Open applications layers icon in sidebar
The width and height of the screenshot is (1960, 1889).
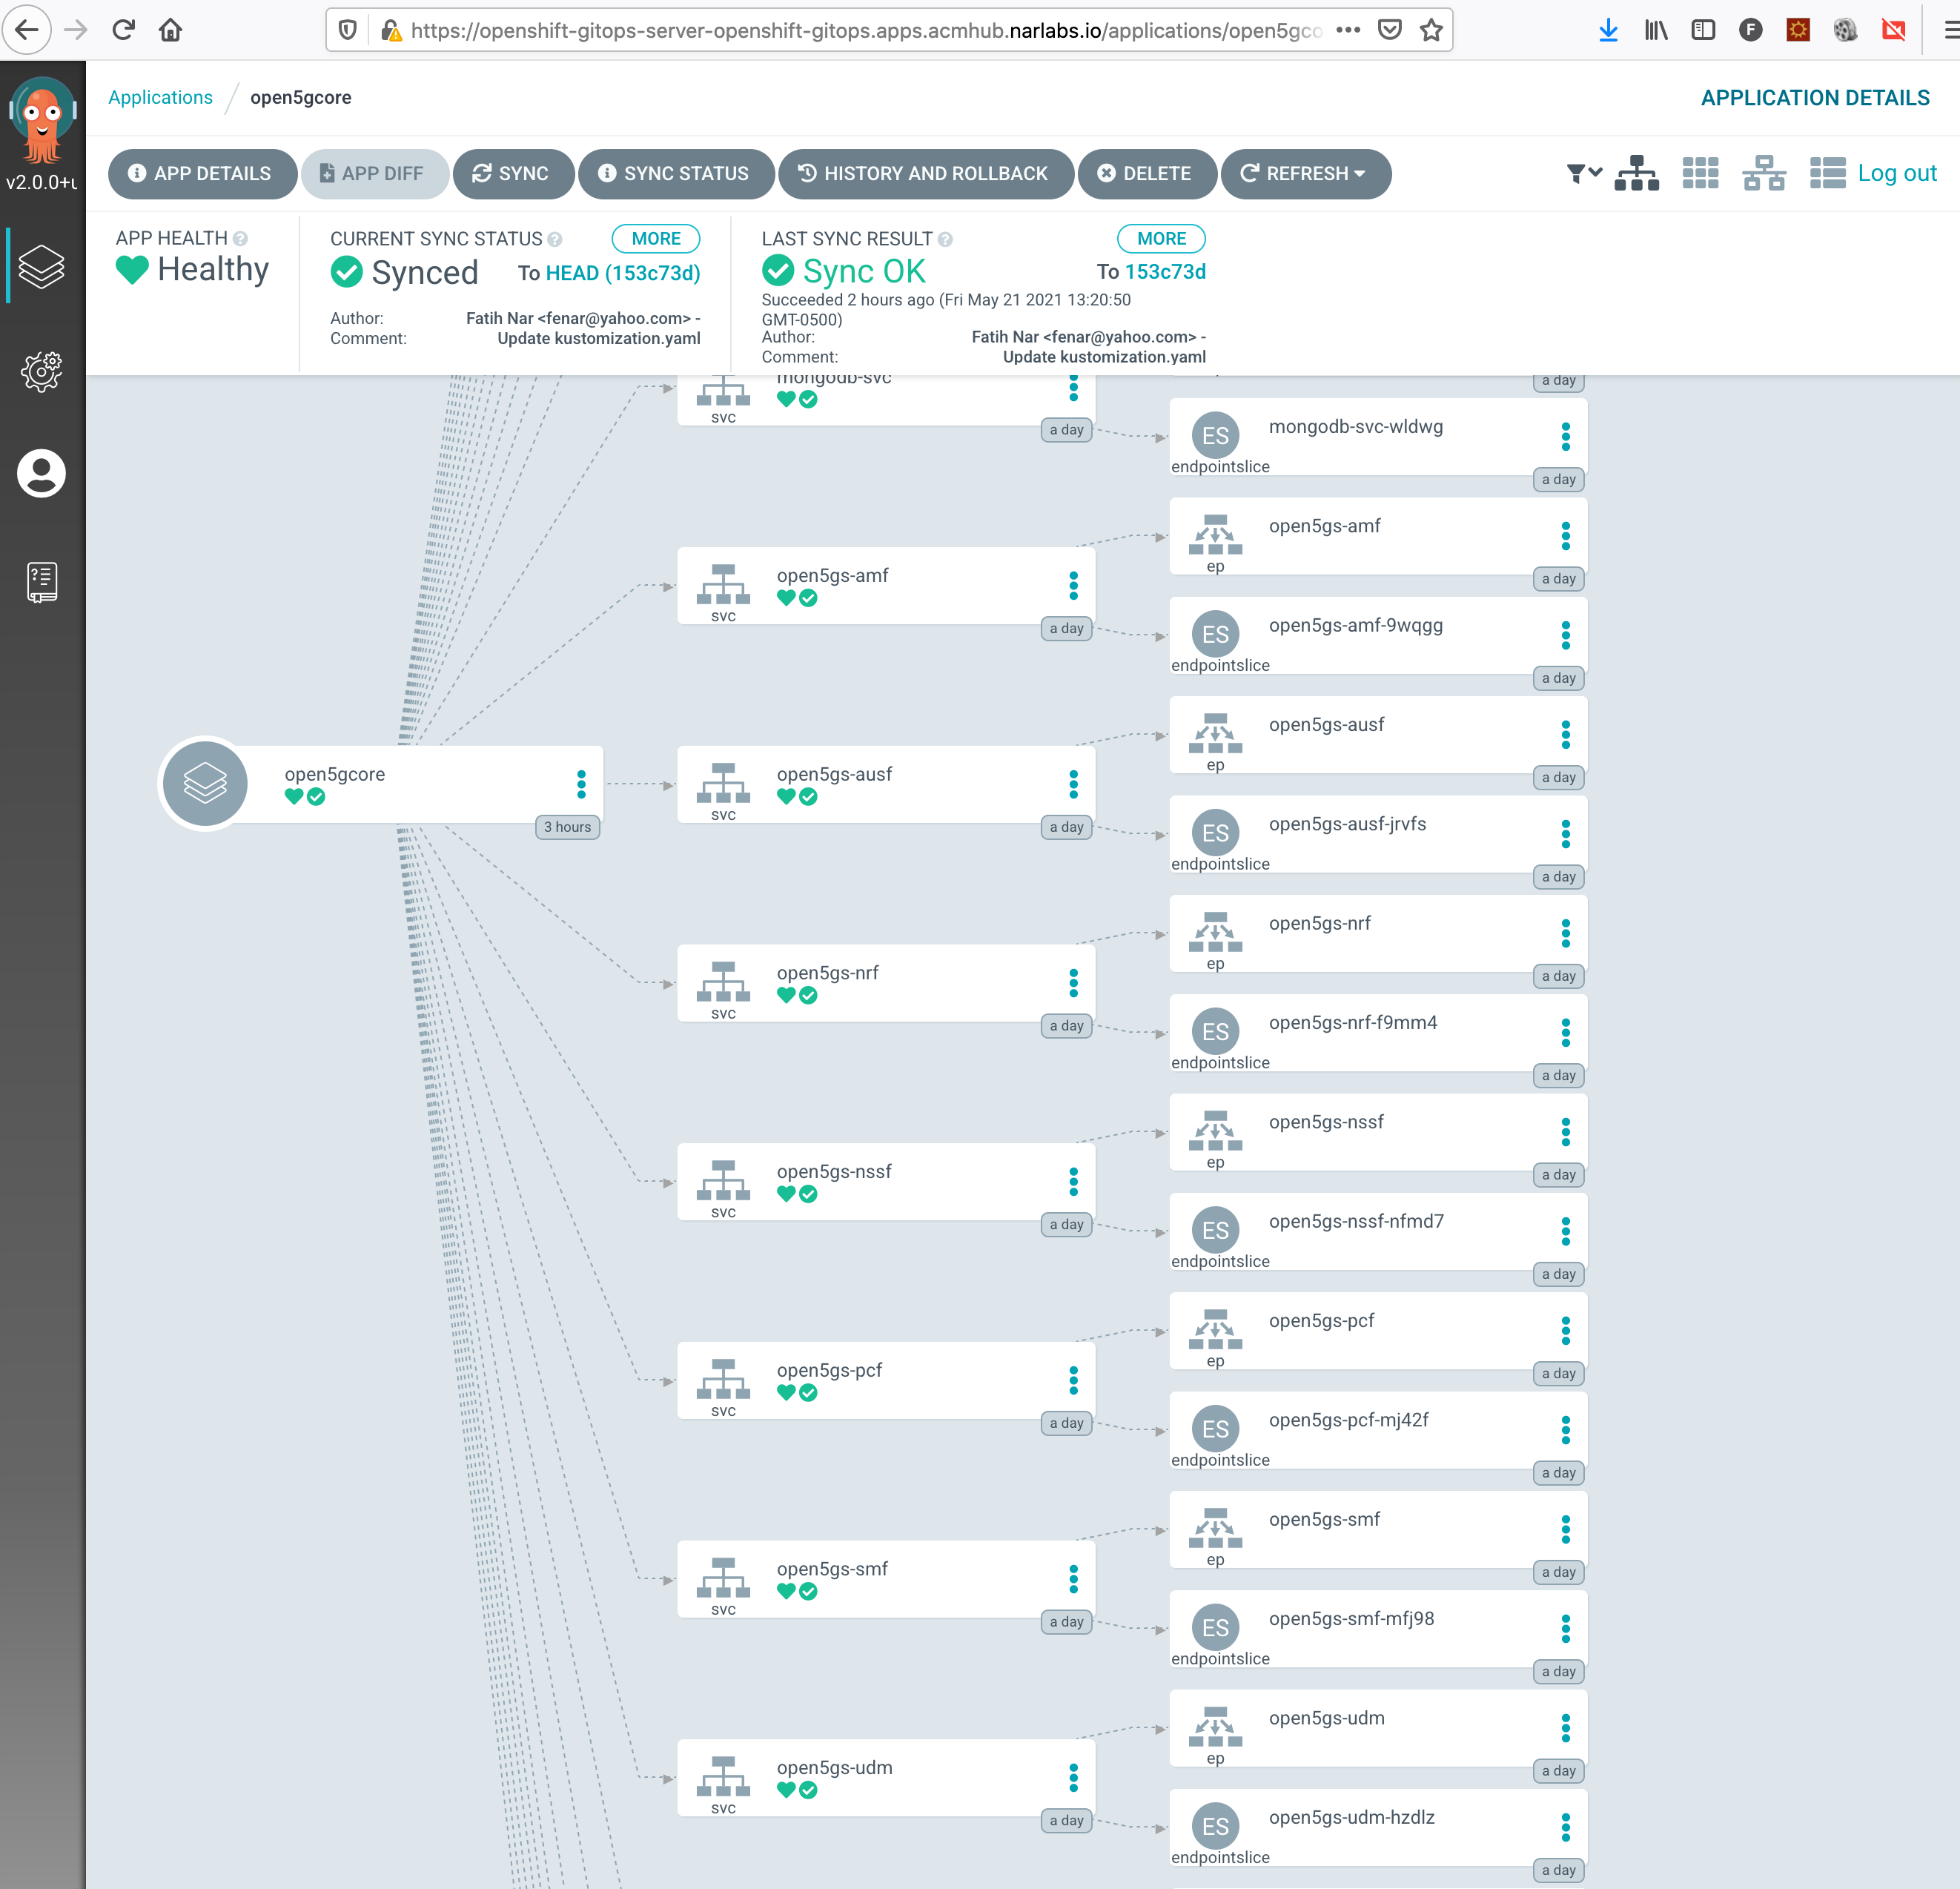(x=41, y=266)
